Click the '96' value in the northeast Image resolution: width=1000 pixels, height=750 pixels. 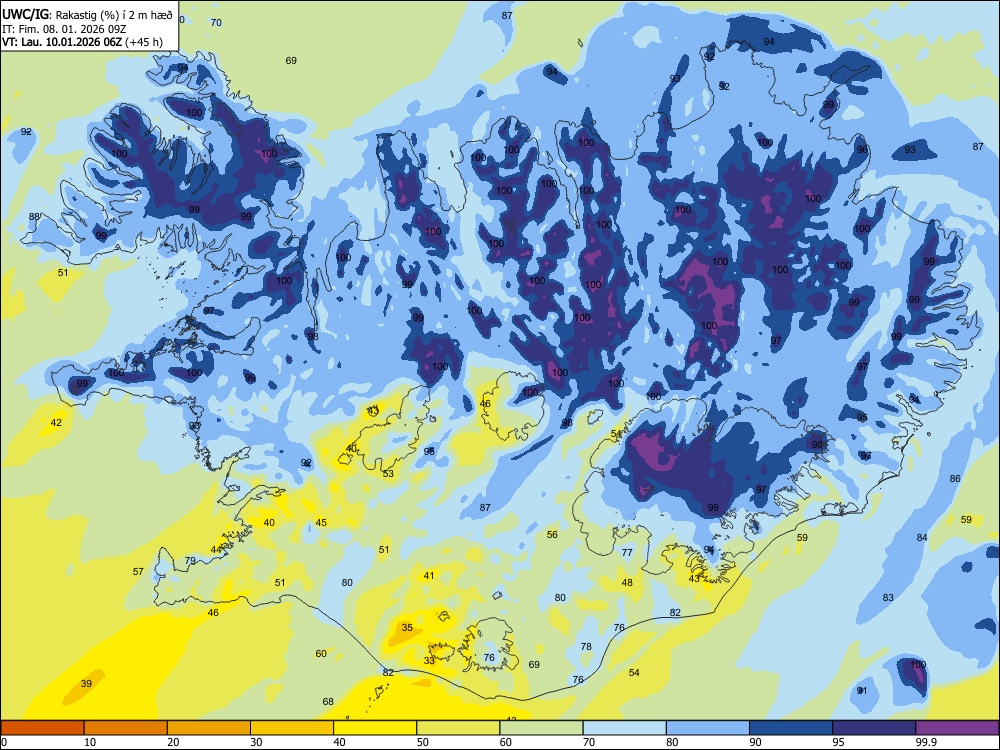click(862, 149)
